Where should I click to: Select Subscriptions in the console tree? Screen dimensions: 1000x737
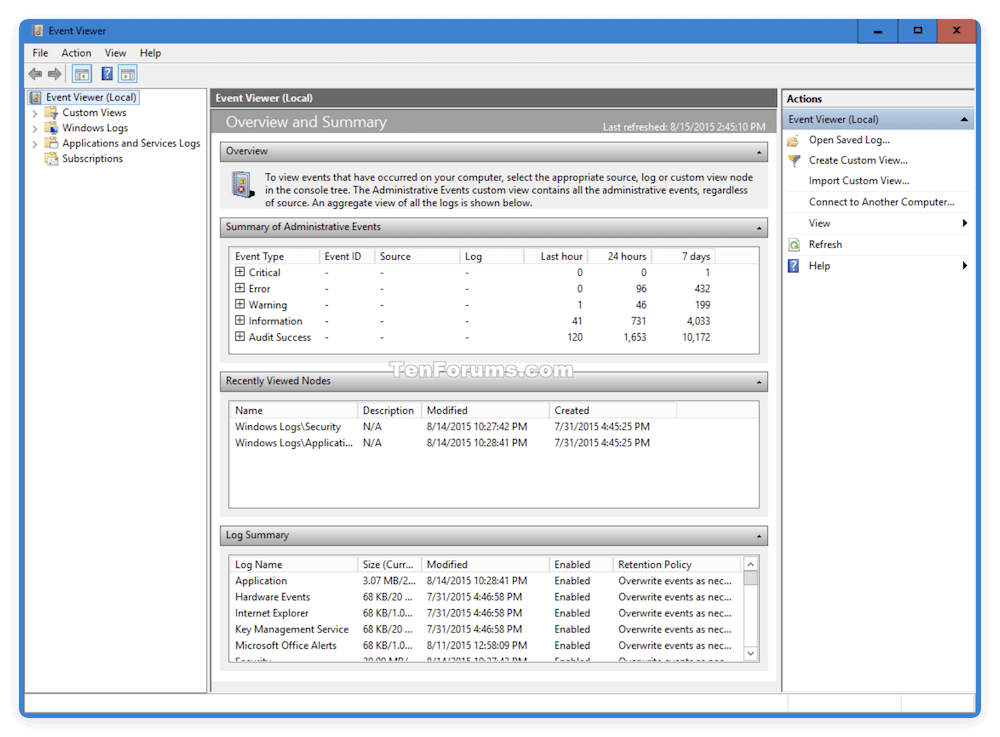pyautogui.click(x=92, y=158)
